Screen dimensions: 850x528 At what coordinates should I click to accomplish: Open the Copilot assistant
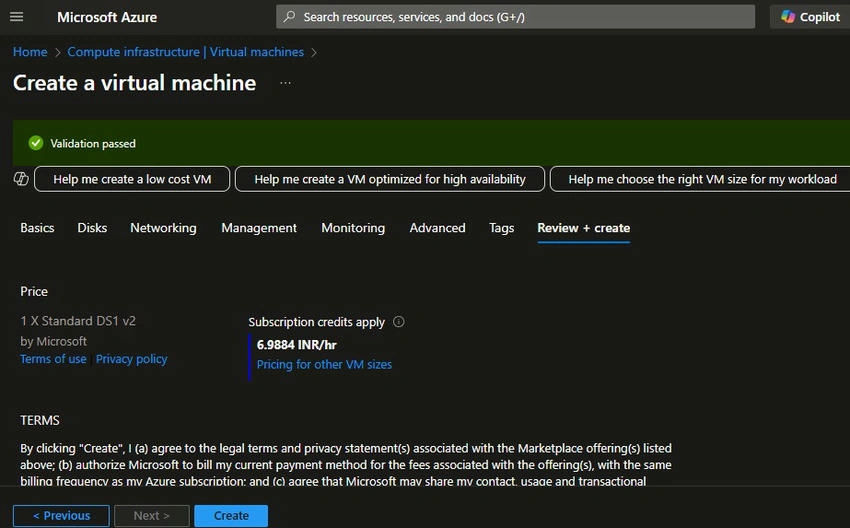pos(810,17)
